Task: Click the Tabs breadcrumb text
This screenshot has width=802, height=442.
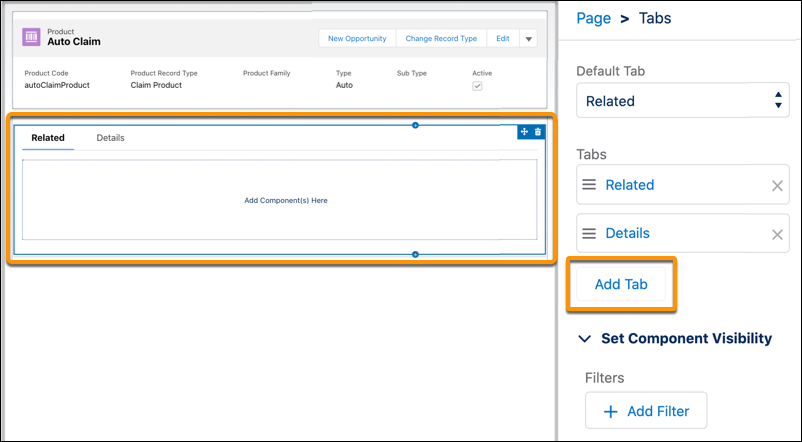Action: [655, 18]
